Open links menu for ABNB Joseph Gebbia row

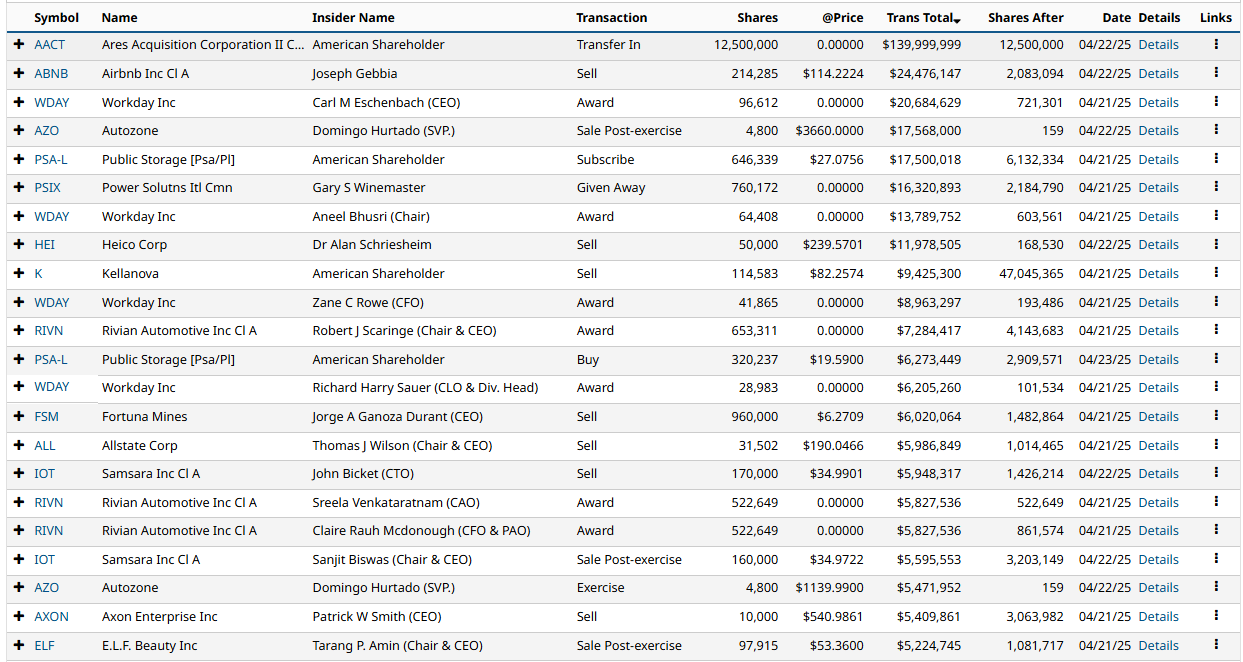pyautogui.click(x=1216, y=73)
